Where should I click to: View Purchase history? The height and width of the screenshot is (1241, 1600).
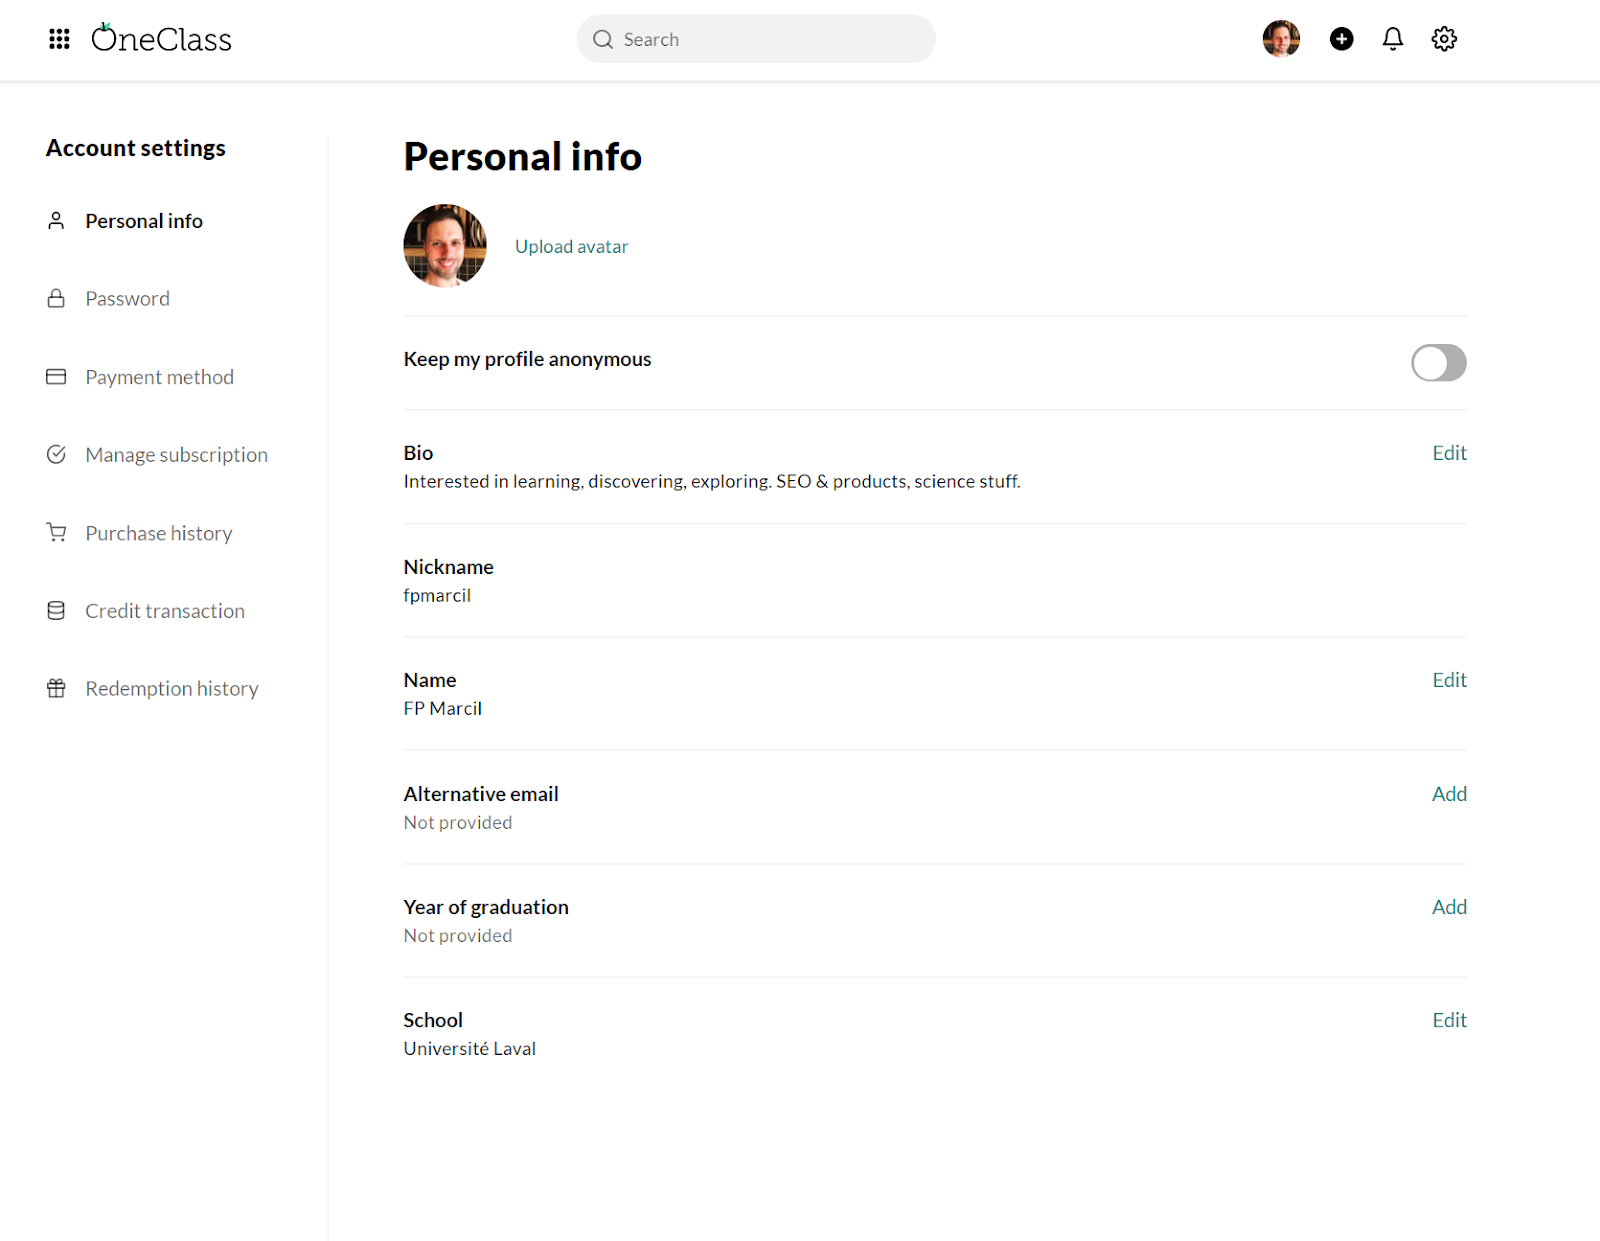tap(158, 533)
